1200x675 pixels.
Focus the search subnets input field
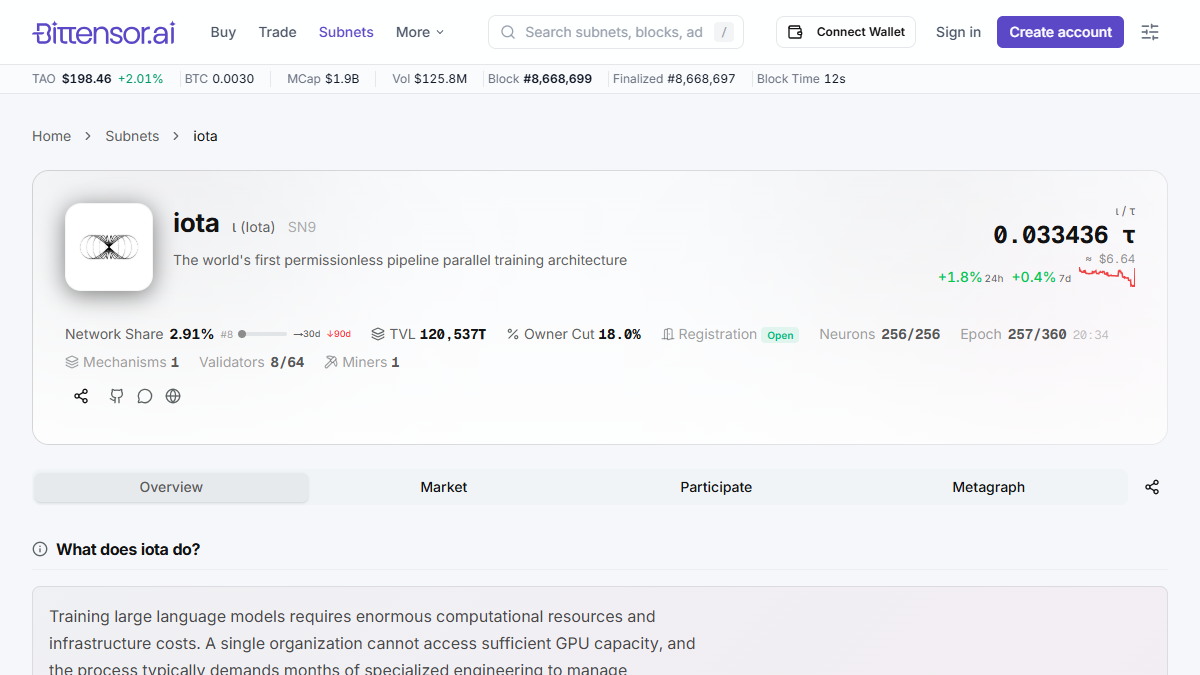coord(616,32)
